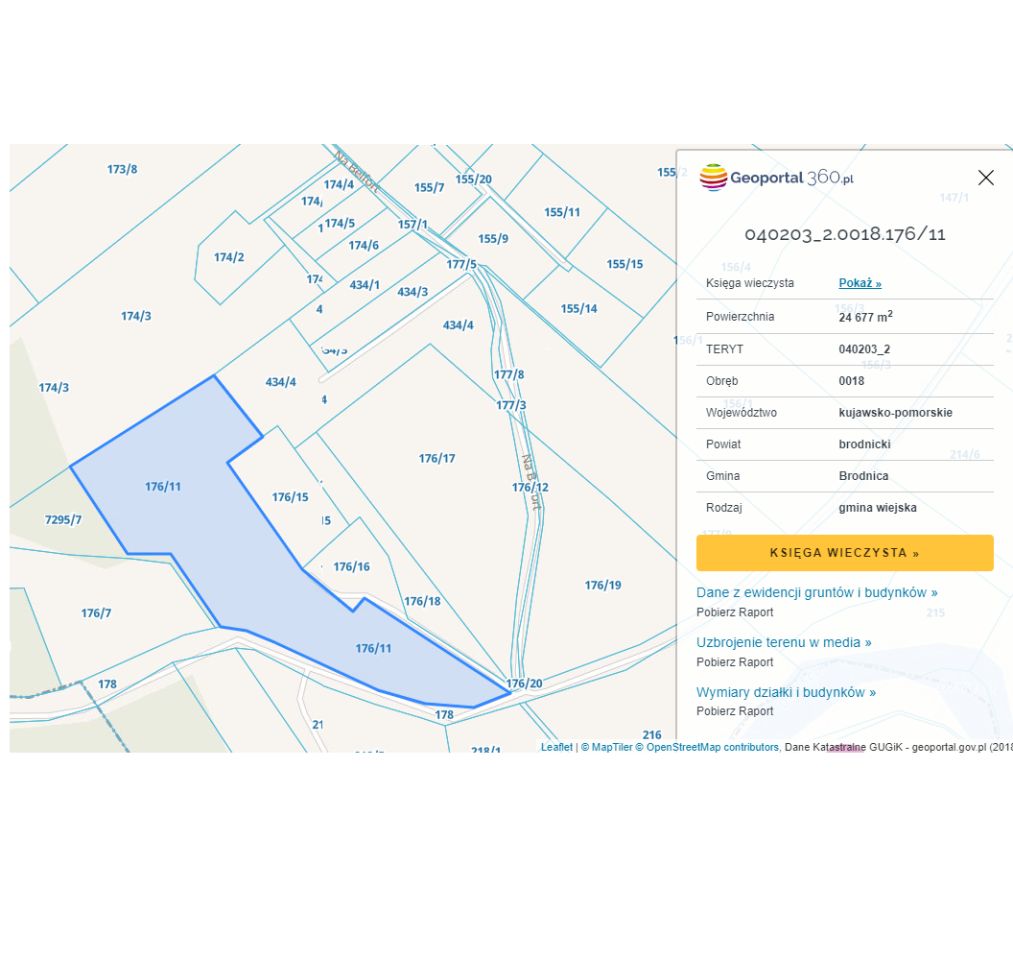Select parcel 174/5 on the map
The width and height of the screenshot is (1013, 960).
click(339, 223)
